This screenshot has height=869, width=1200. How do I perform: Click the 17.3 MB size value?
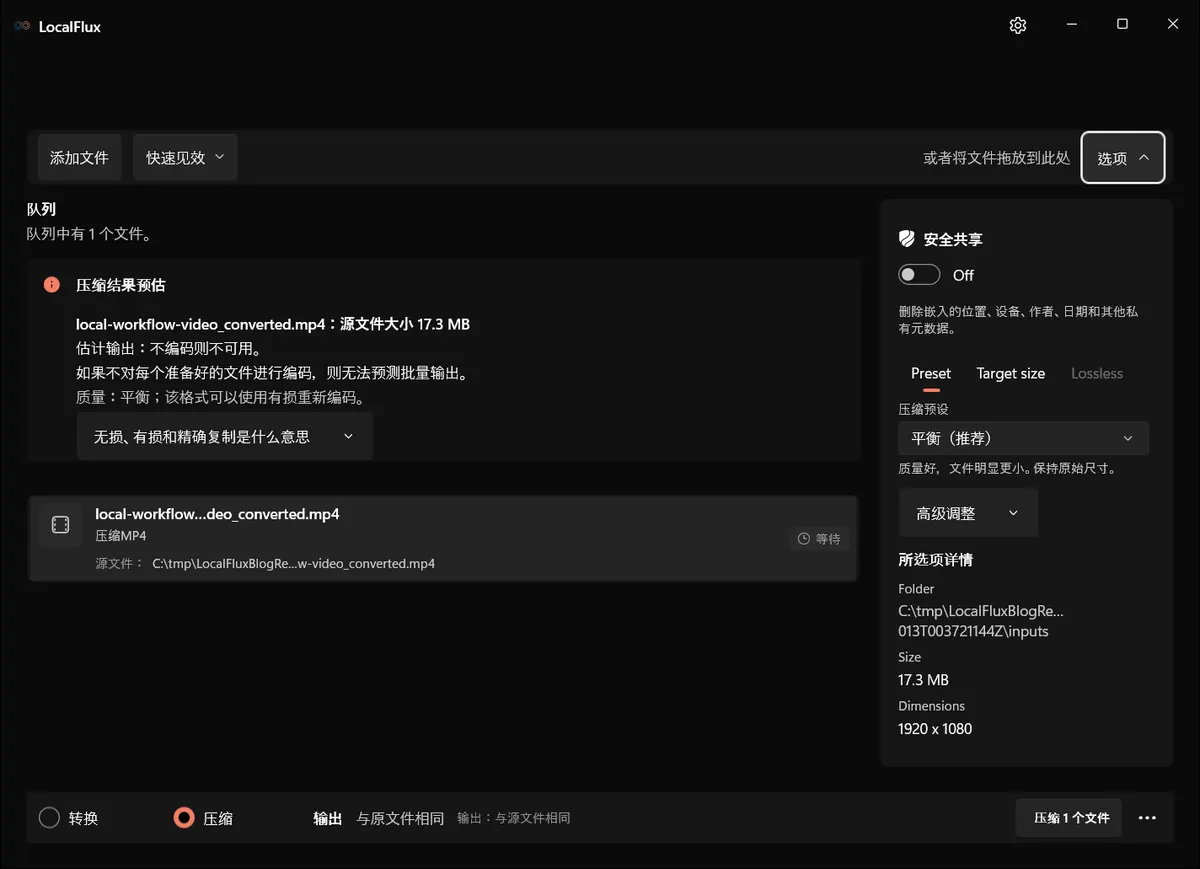(x=923, y=680)
